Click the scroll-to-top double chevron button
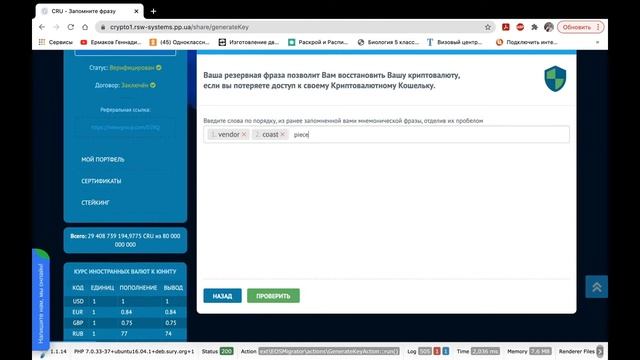Screen dimensions: 640x360 coord(597,287)
